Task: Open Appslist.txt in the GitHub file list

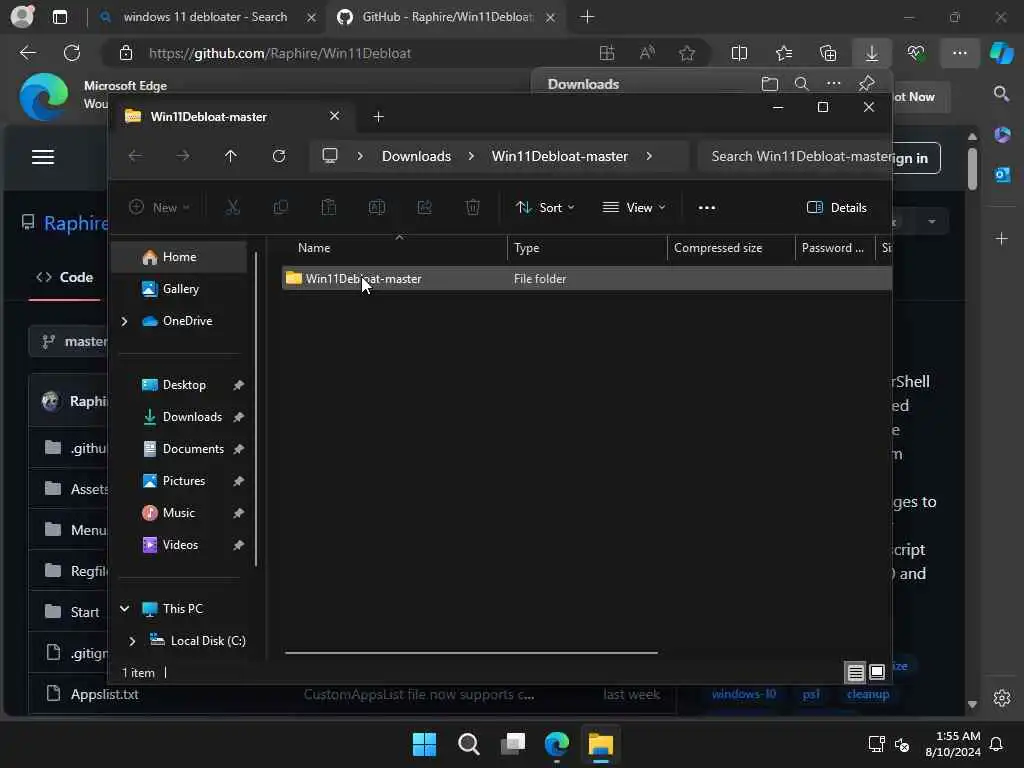Action: click(x=104, y=694)
